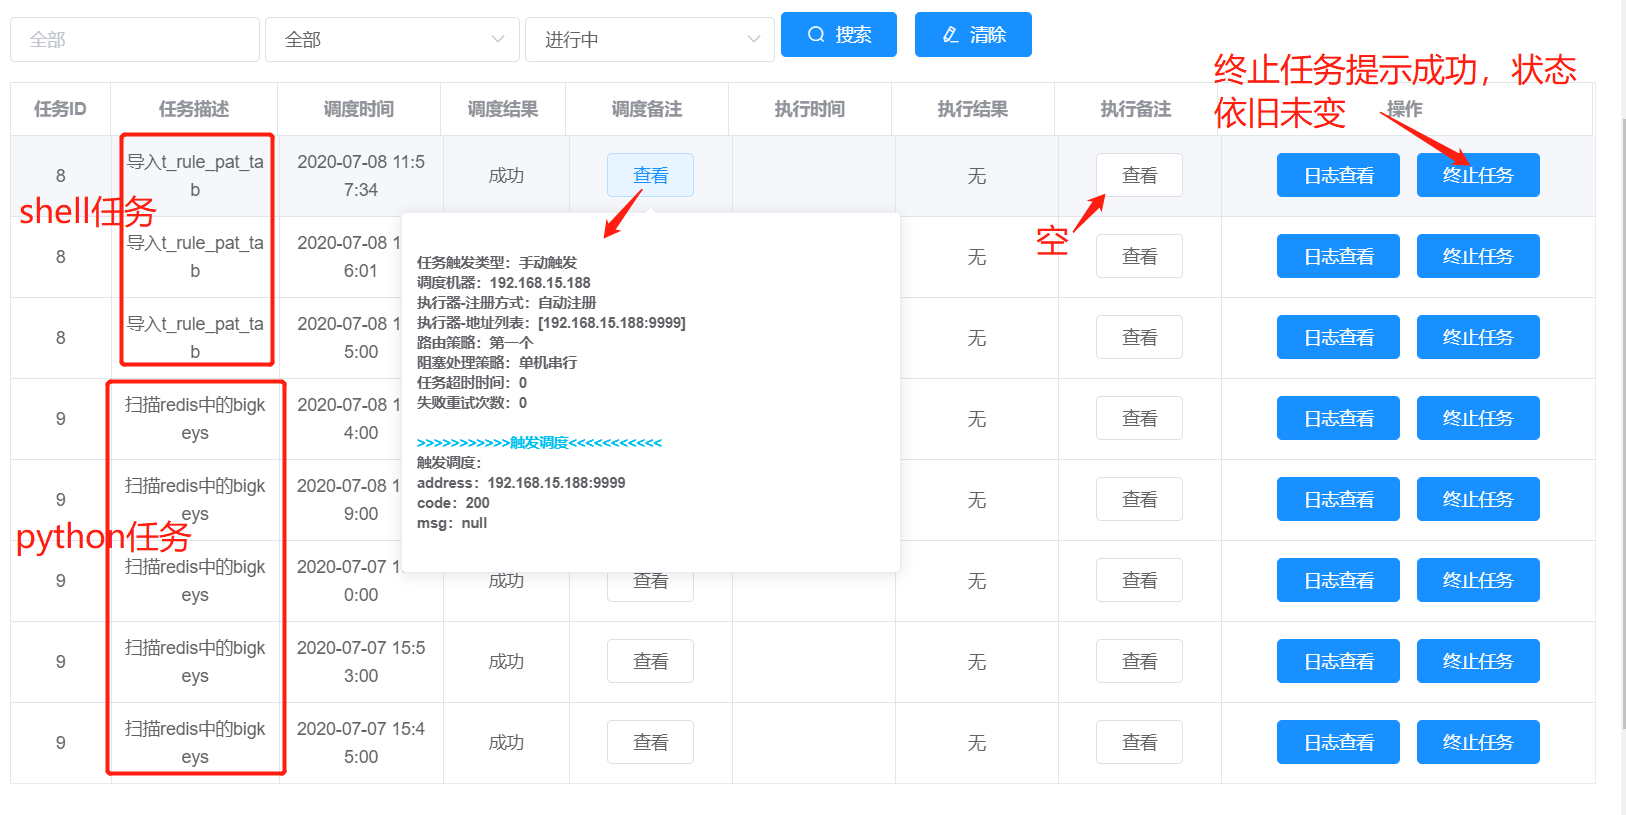Click the code: 200 line in popup
The image size is (1626, 815).
453,503
